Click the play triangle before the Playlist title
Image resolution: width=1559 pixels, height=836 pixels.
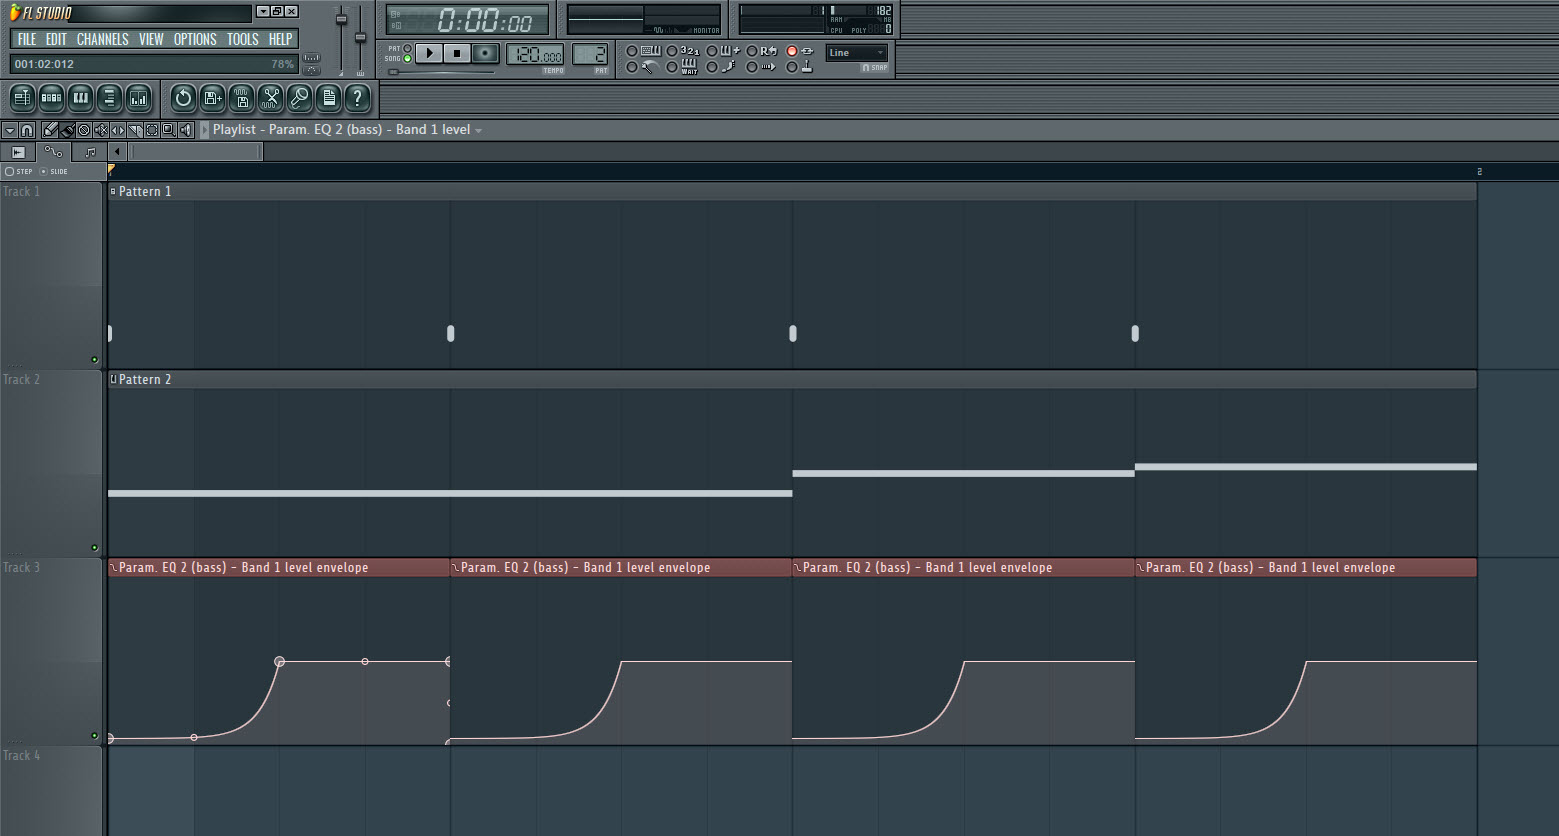click(205, 130)
